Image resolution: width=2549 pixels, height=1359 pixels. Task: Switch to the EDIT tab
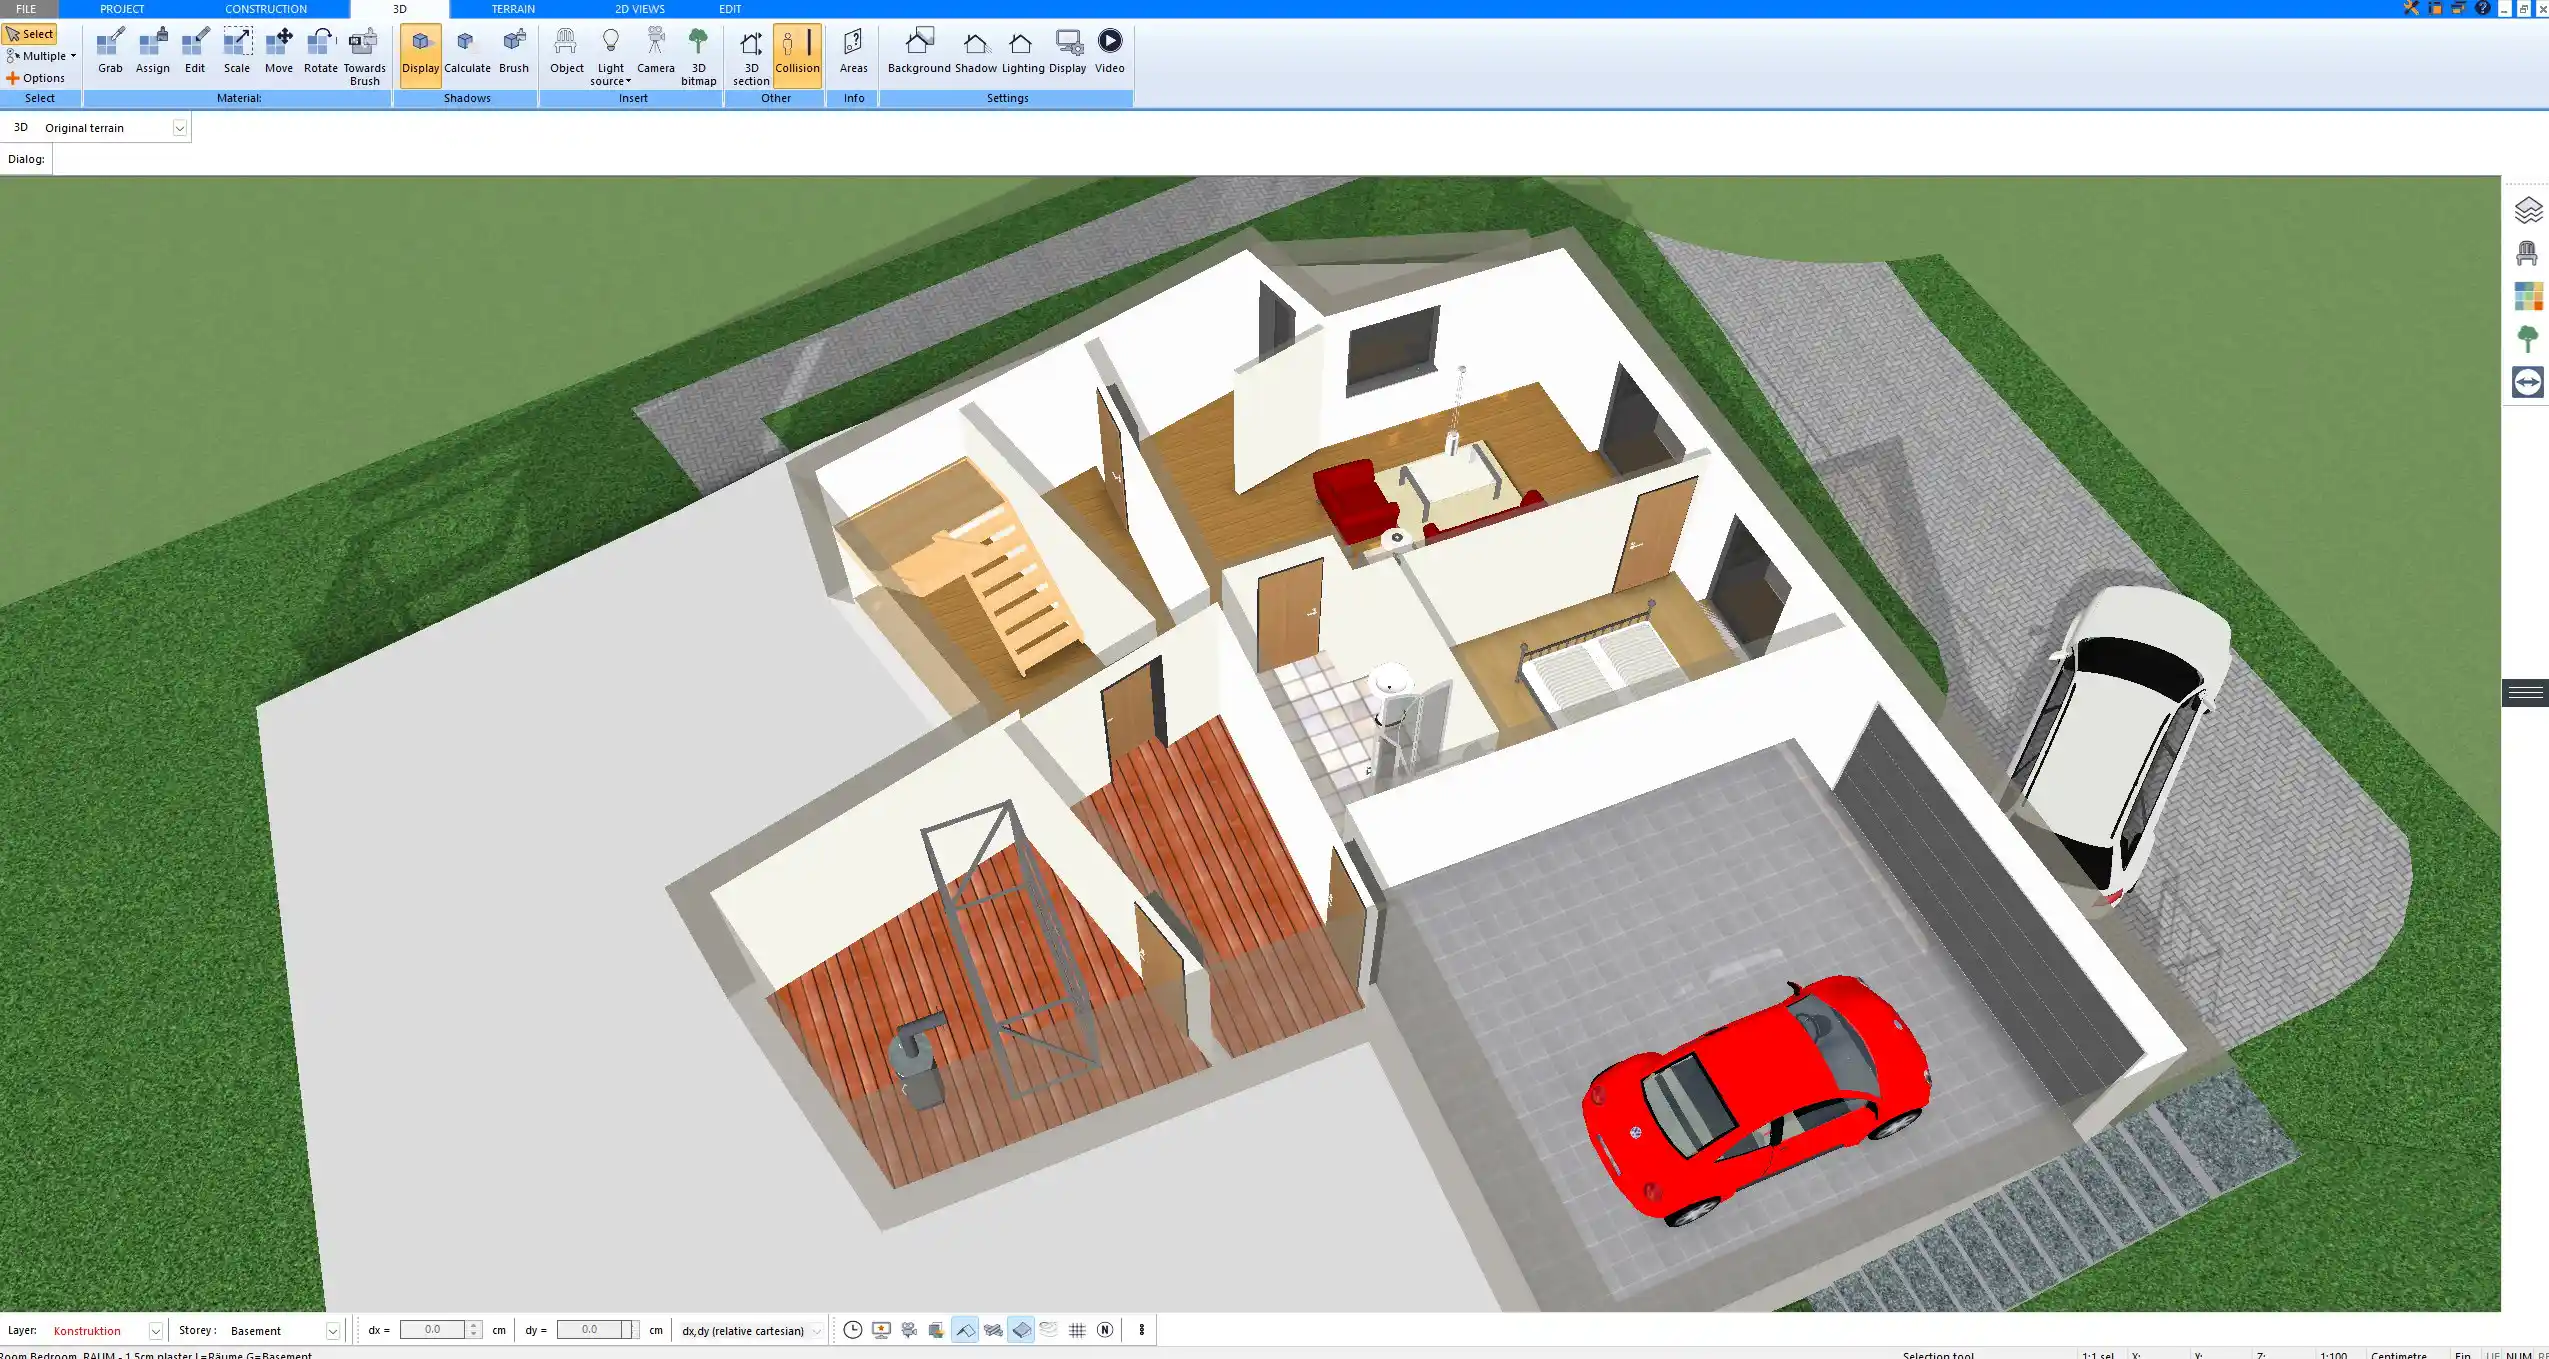pyautogui.click(x=730, y=9)
